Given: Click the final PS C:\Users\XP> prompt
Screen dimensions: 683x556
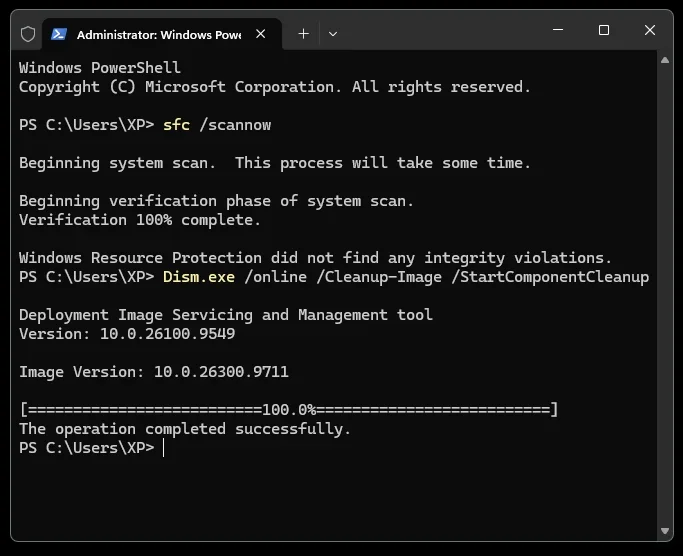Looking at the screenshot, I should pyautogui.click(x=87, y=448).
